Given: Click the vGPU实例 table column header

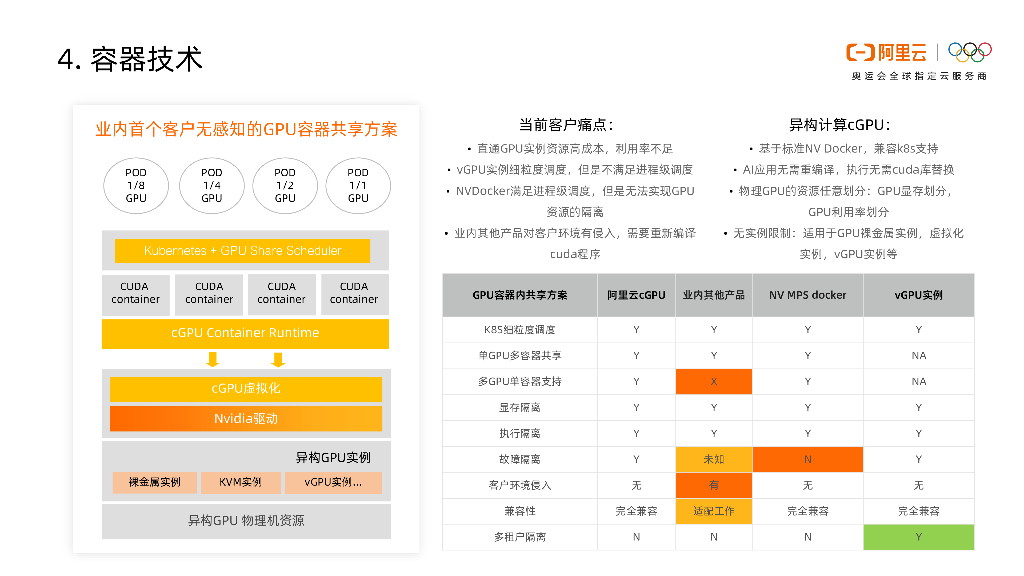Looking at the screenshot, I should [919, 295].
